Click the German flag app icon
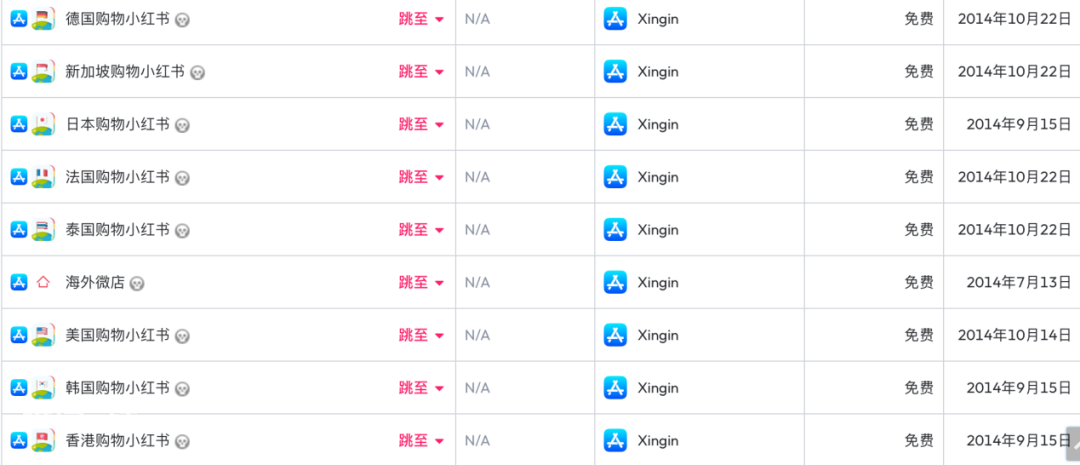Viewport: 1080px width, 465px height. tap(43, 19)
